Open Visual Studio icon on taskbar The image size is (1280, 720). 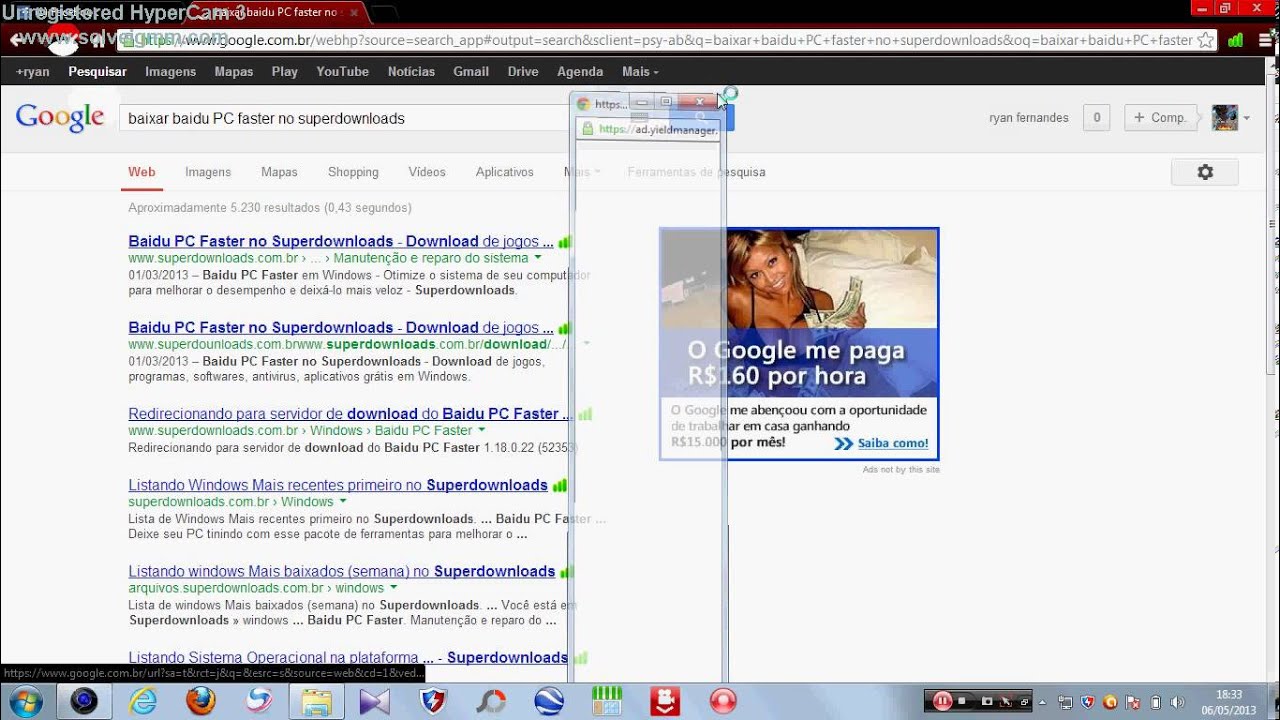tap(375, 702)
